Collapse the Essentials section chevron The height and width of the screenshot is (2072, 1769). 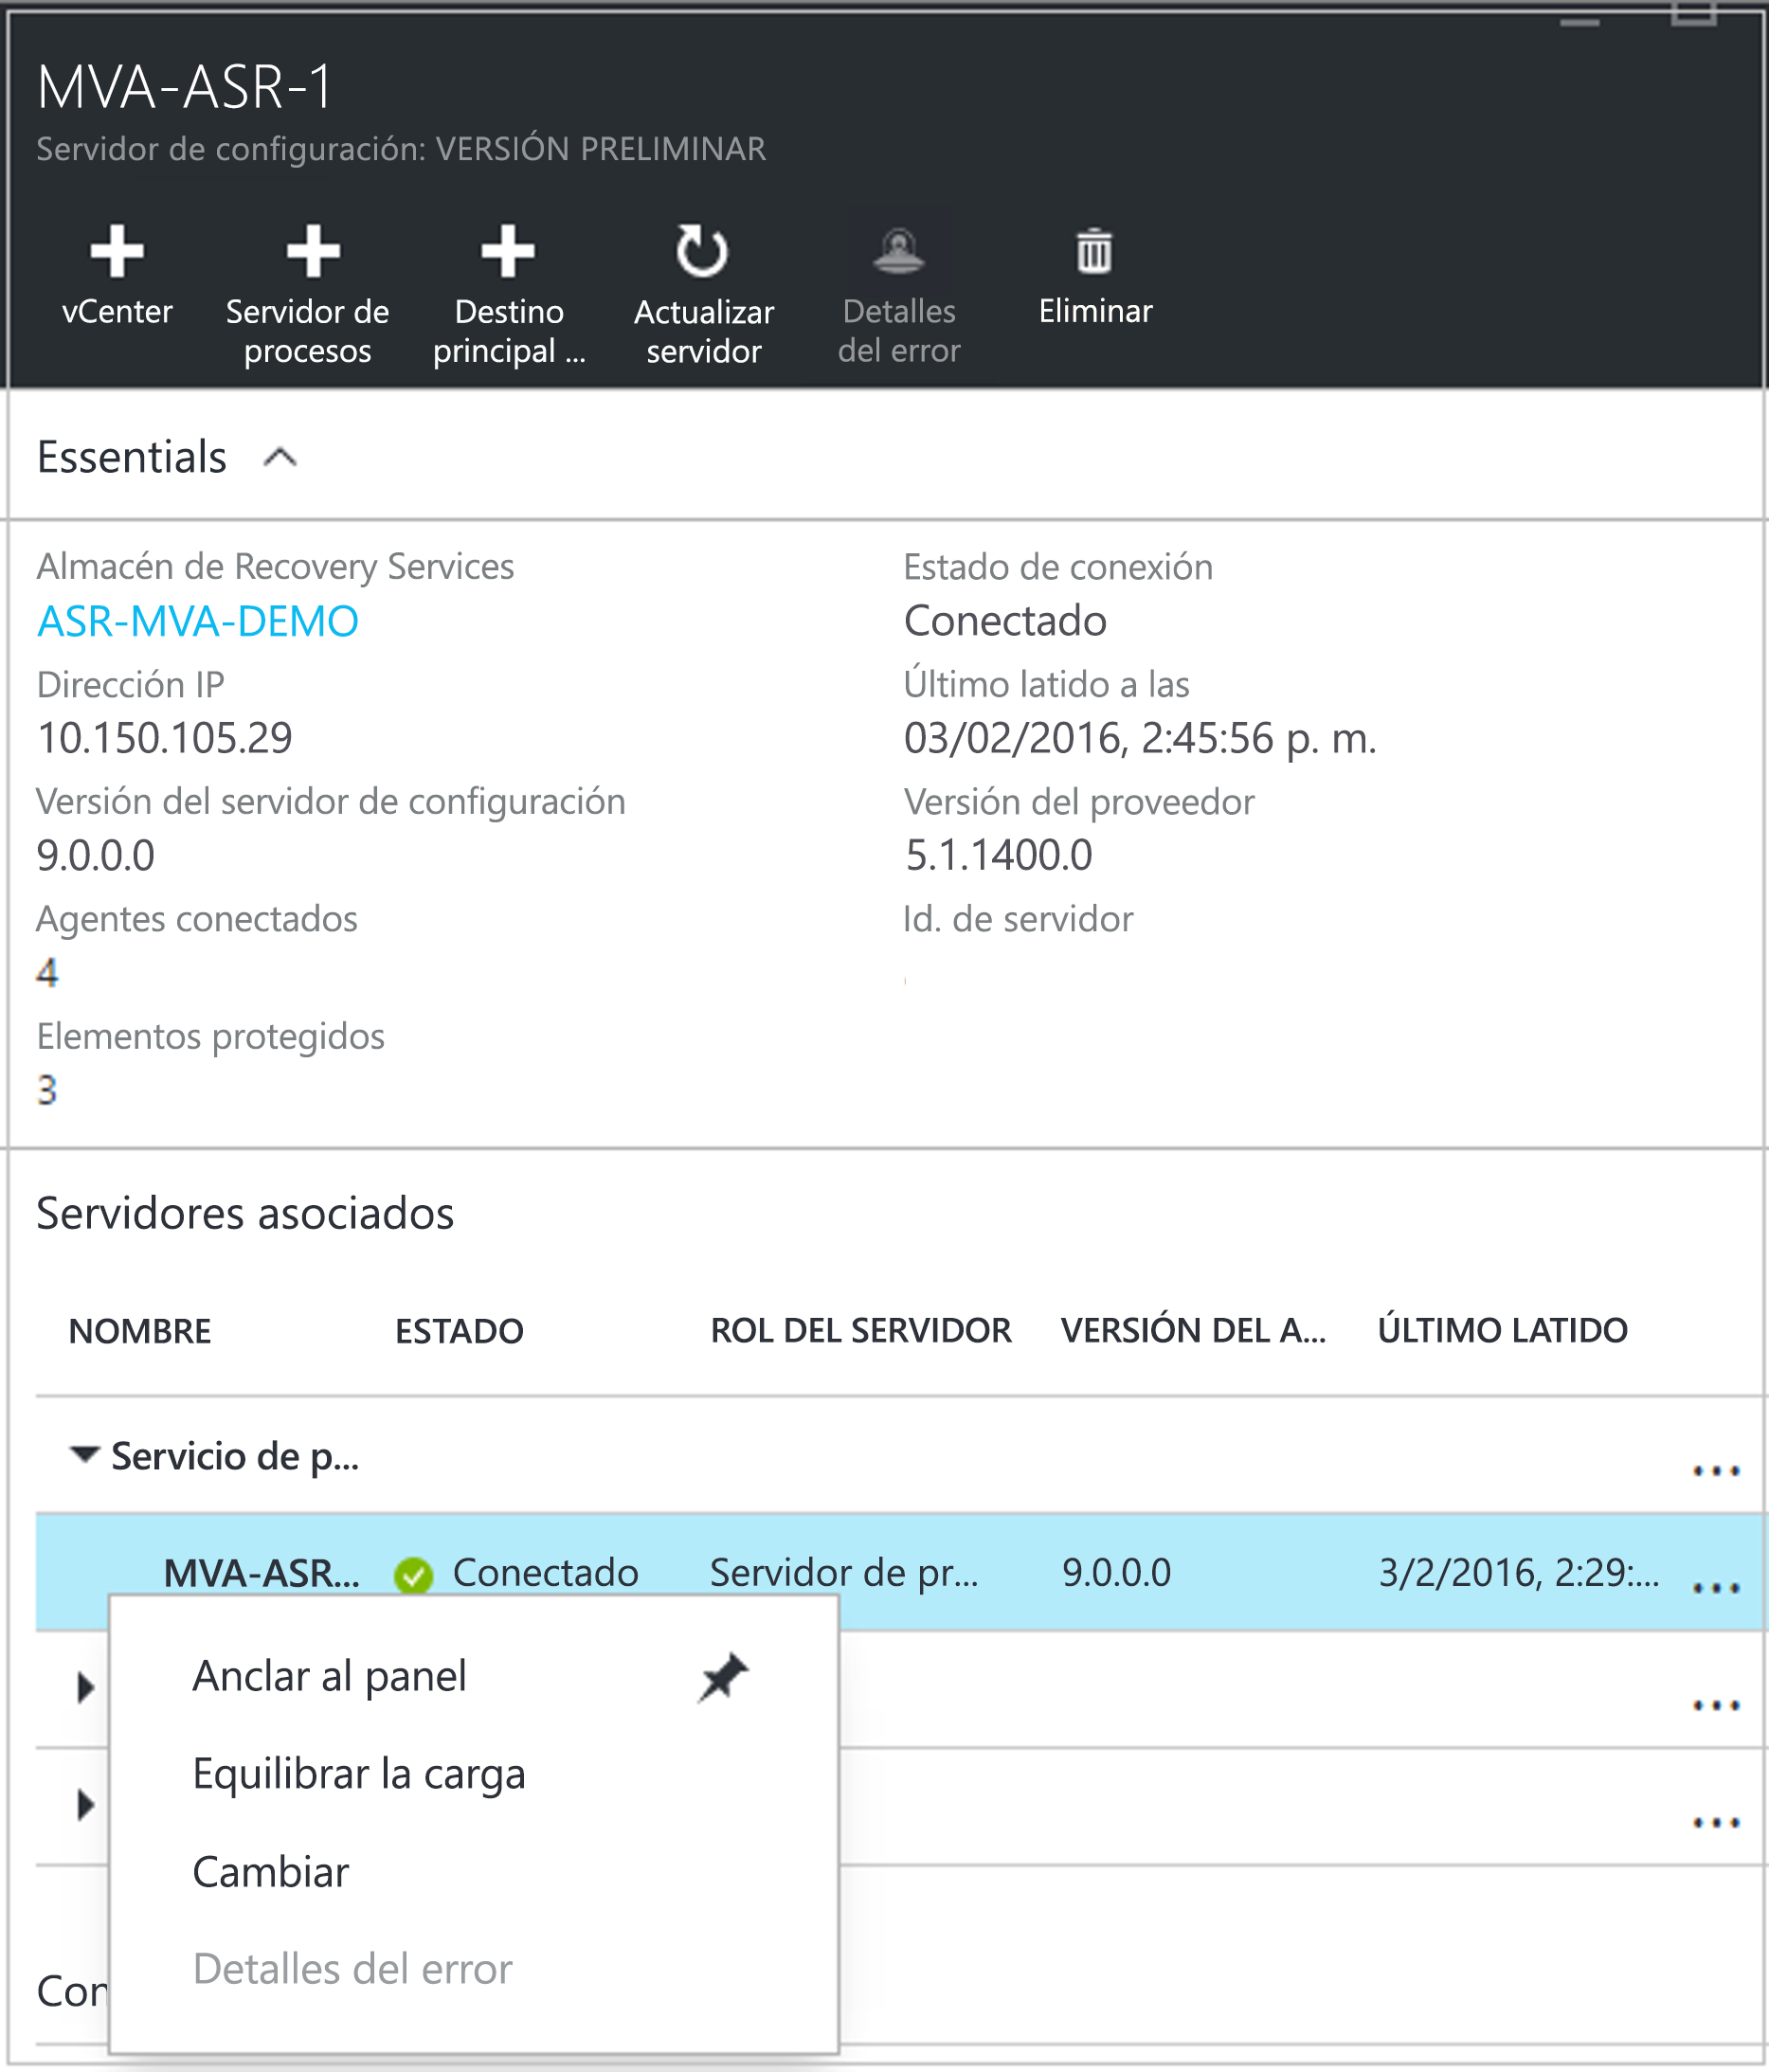280,457
